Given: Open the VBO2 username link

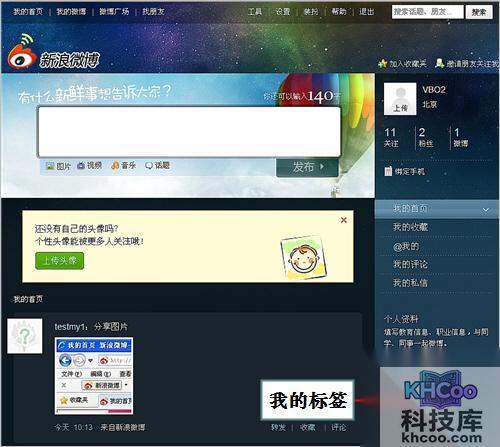Looking at the screenshot, I should pos(434,90).
